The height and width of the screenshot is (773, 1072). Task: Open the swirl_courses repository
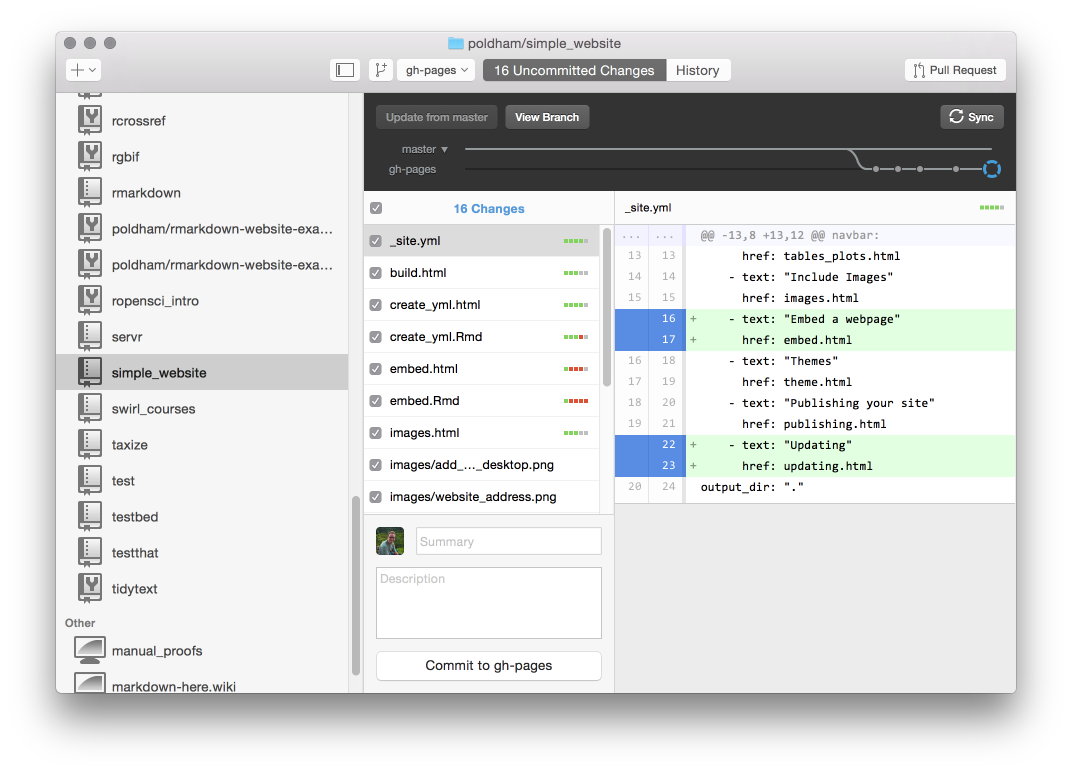pyautogui.click(x=202, y=409)
